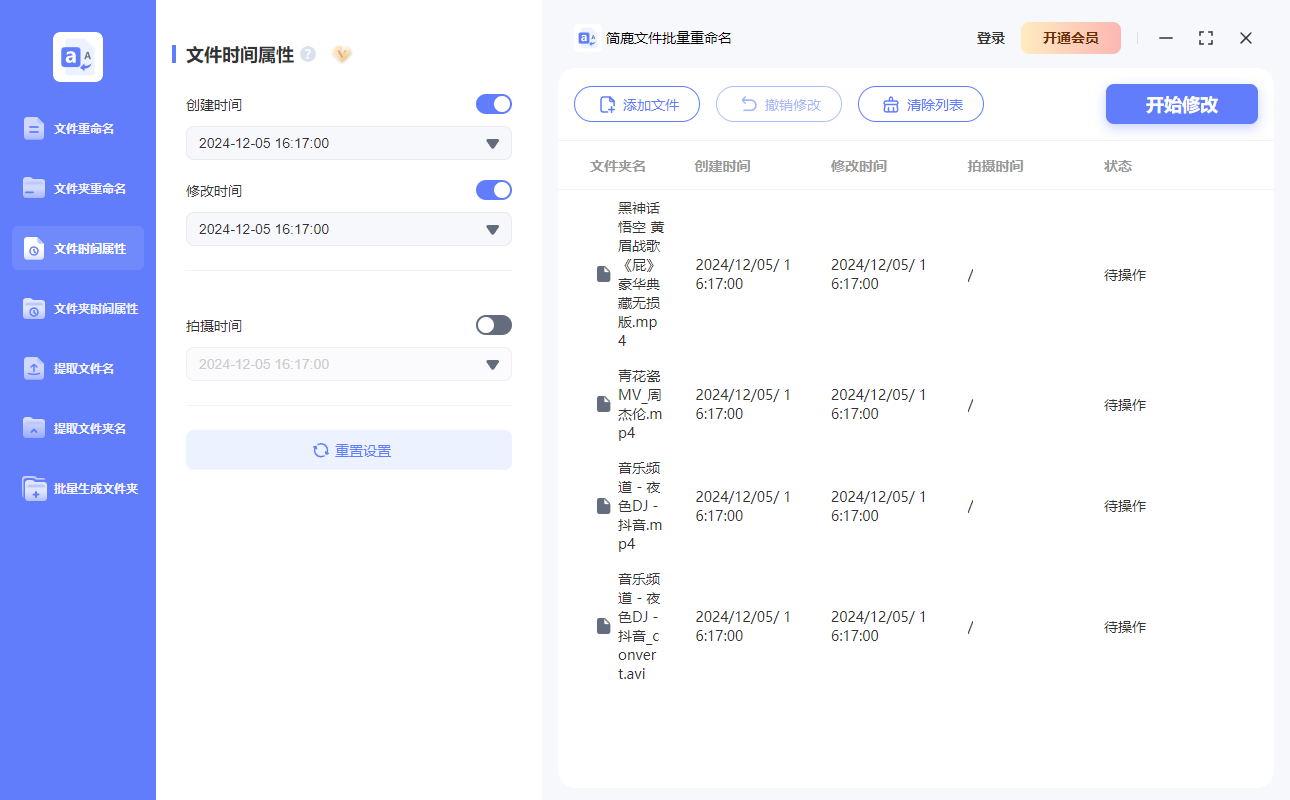Turn off the 修改时间 switch
Screen dimensions: 1290x800
493,189
